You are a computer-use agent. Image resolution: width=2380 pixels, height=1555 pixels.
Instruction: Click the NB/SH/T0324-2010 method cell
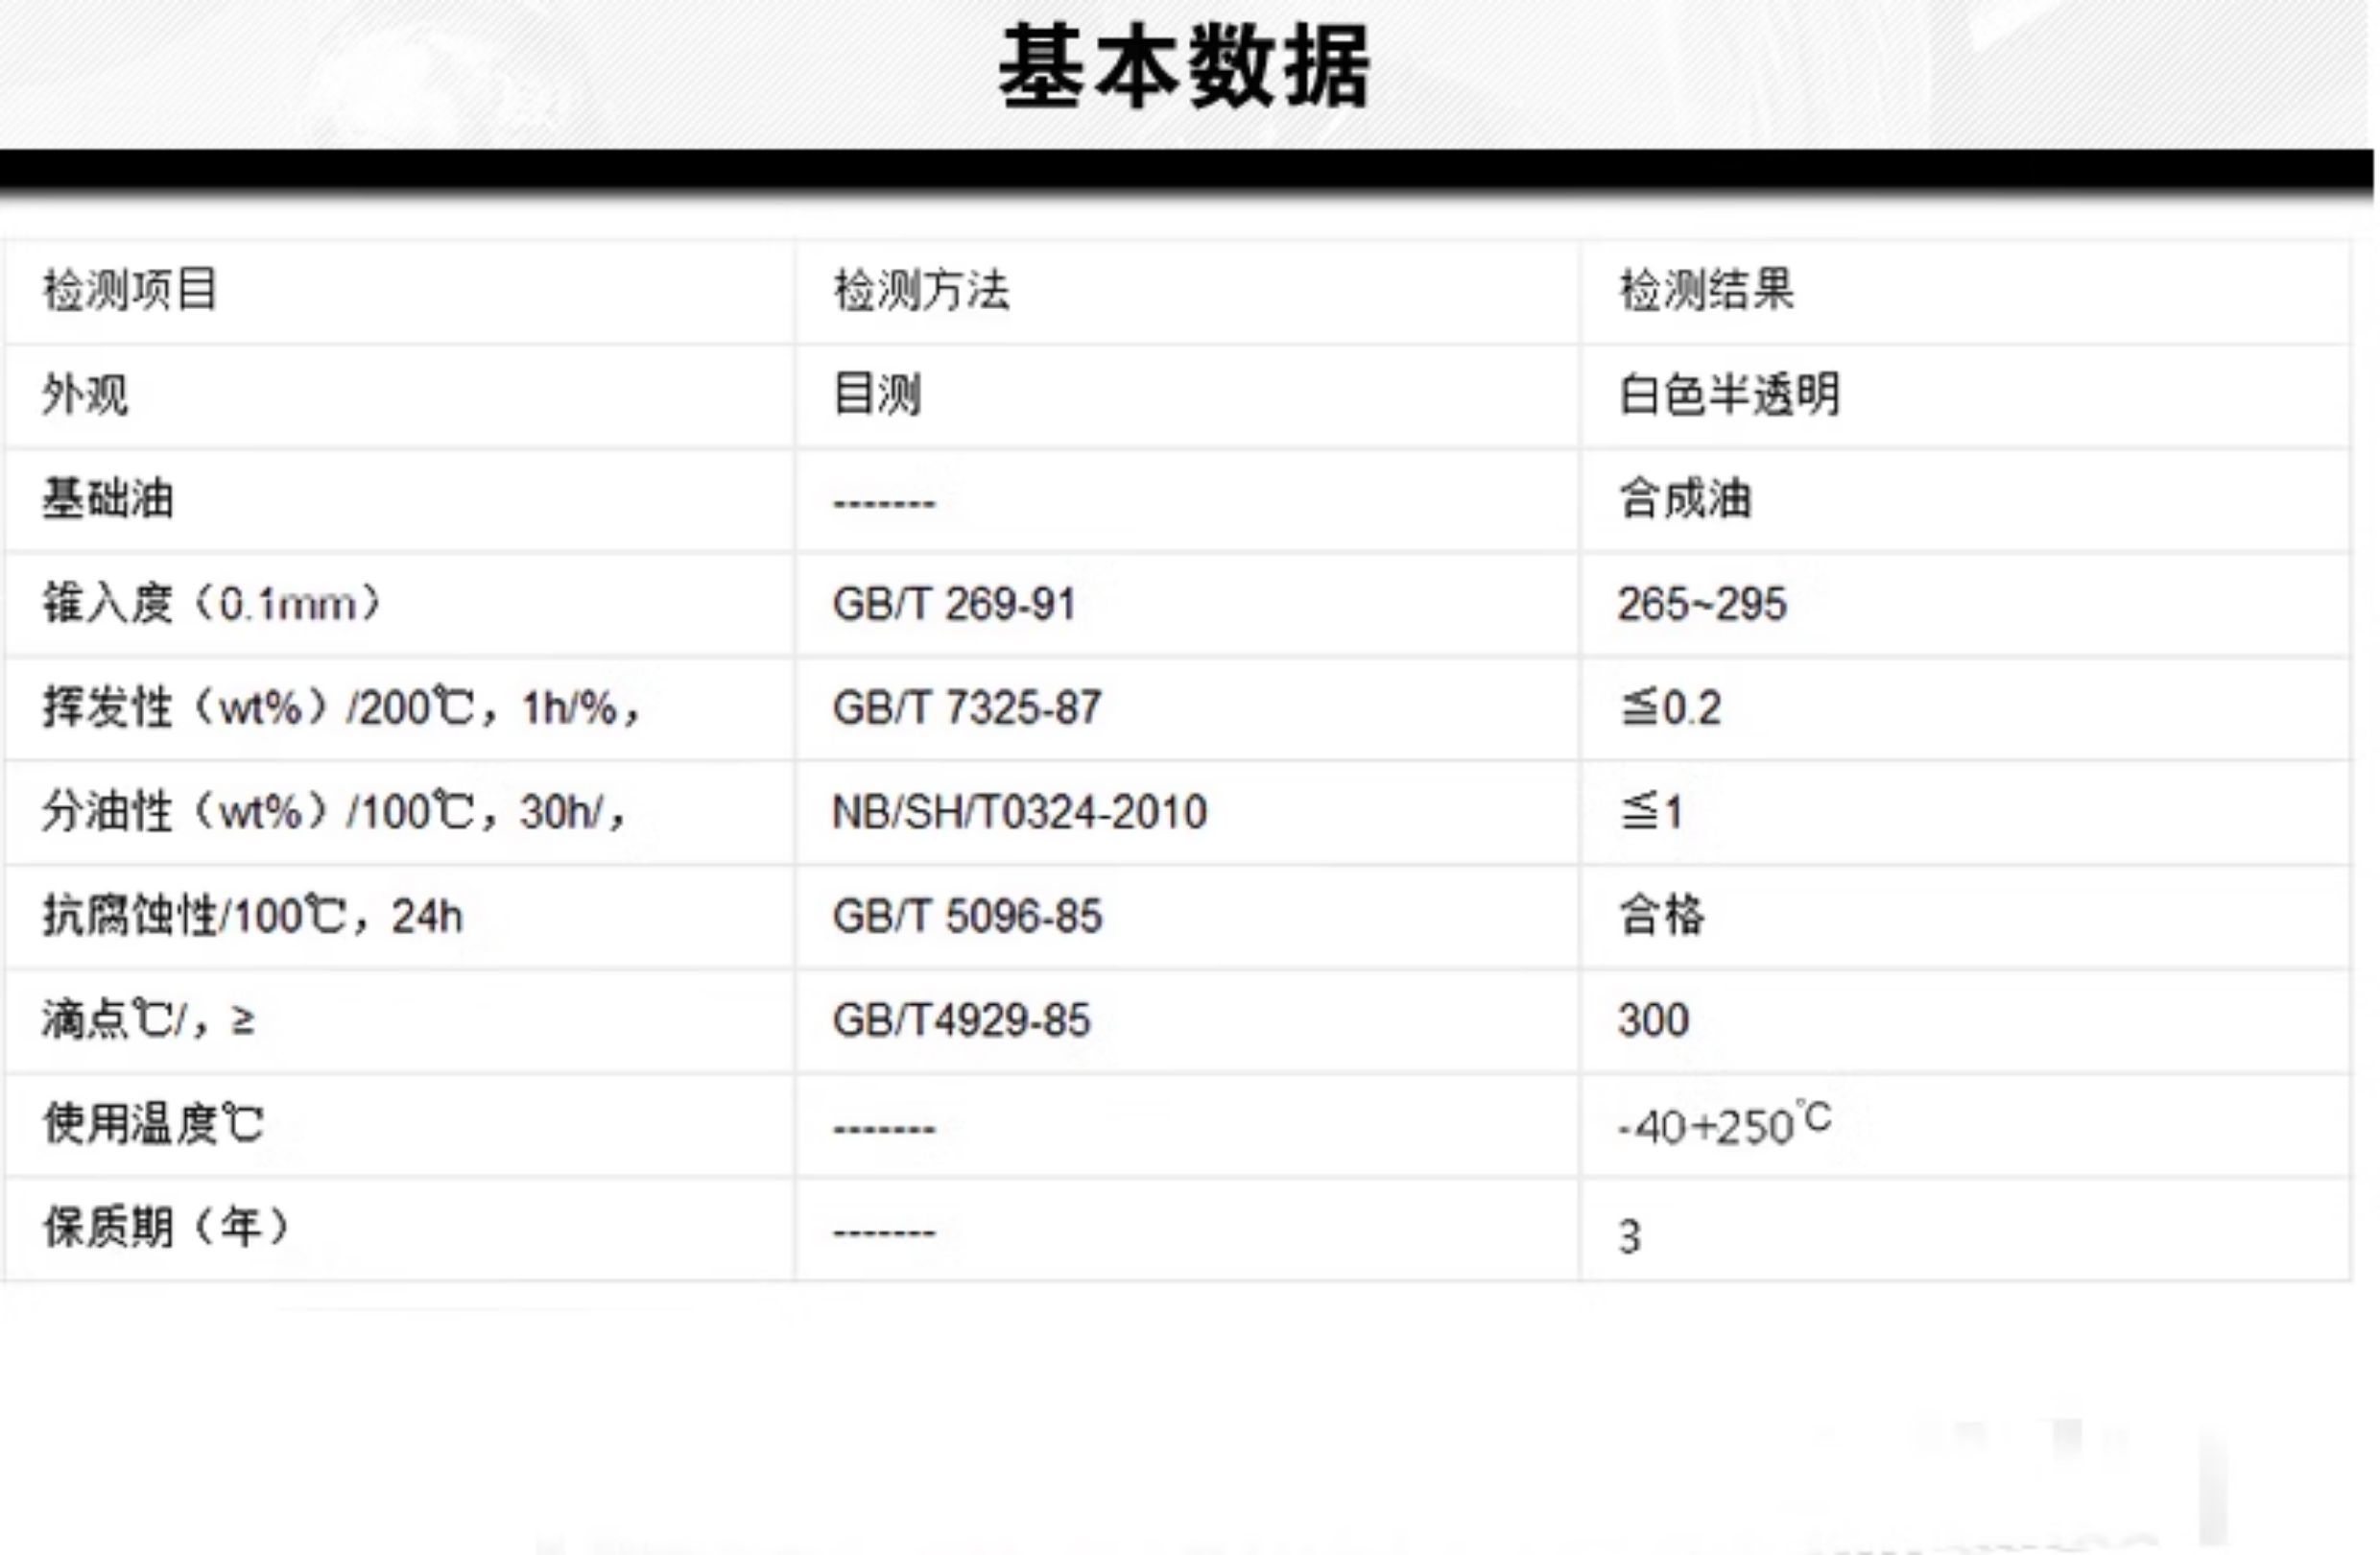[x=1019, y=812]
